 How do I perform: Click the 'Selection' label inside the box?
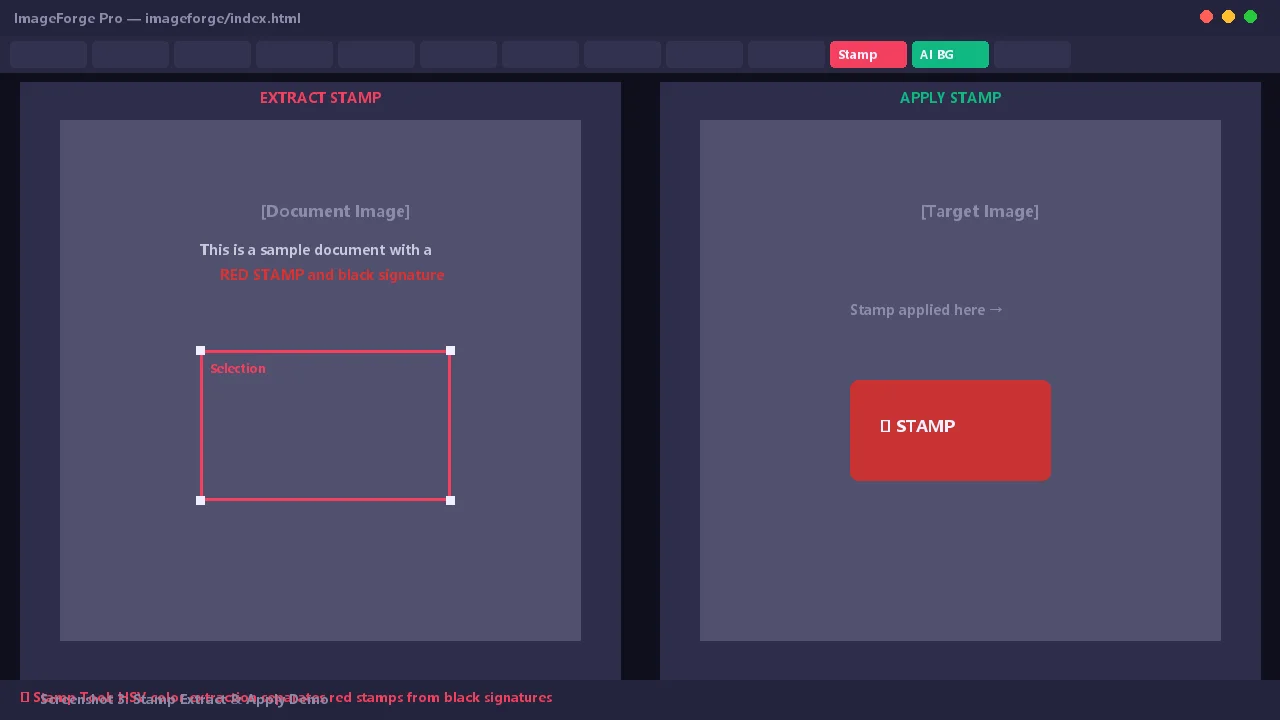click(238, 368)
